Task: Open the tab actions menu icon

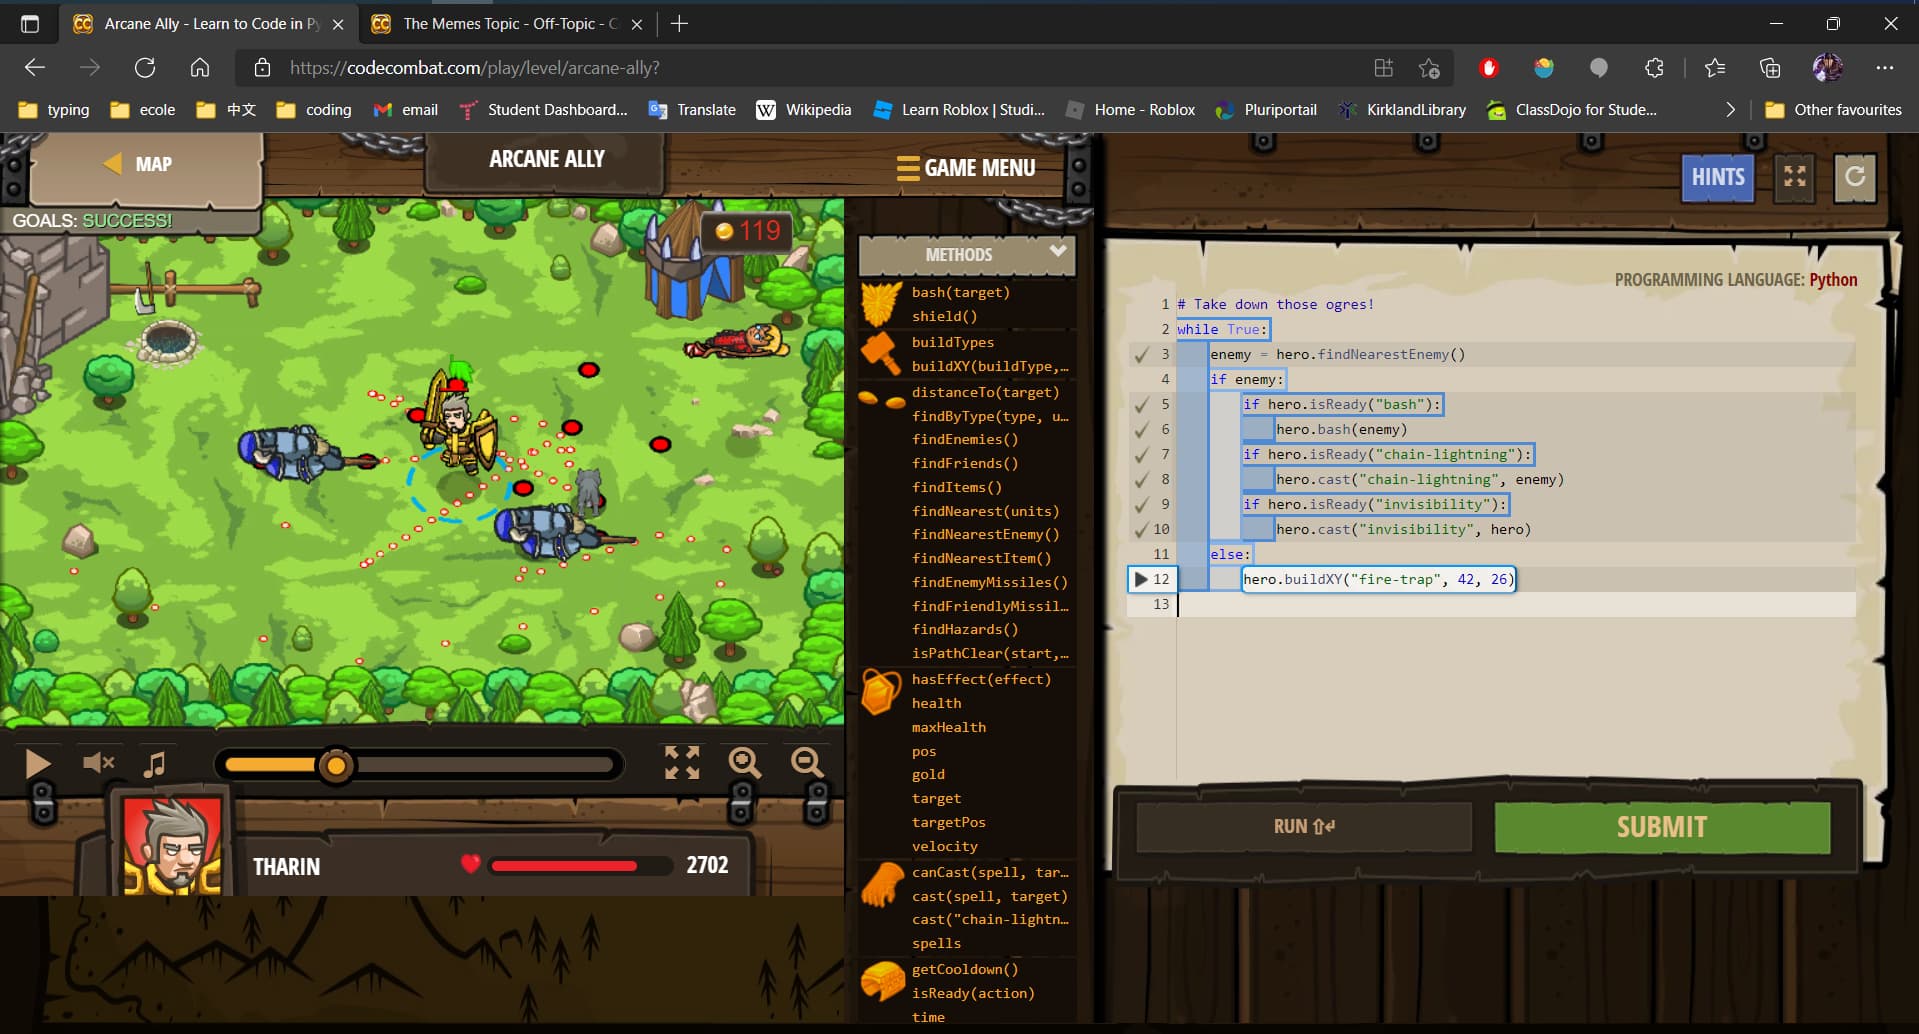Action: point(30,24)
